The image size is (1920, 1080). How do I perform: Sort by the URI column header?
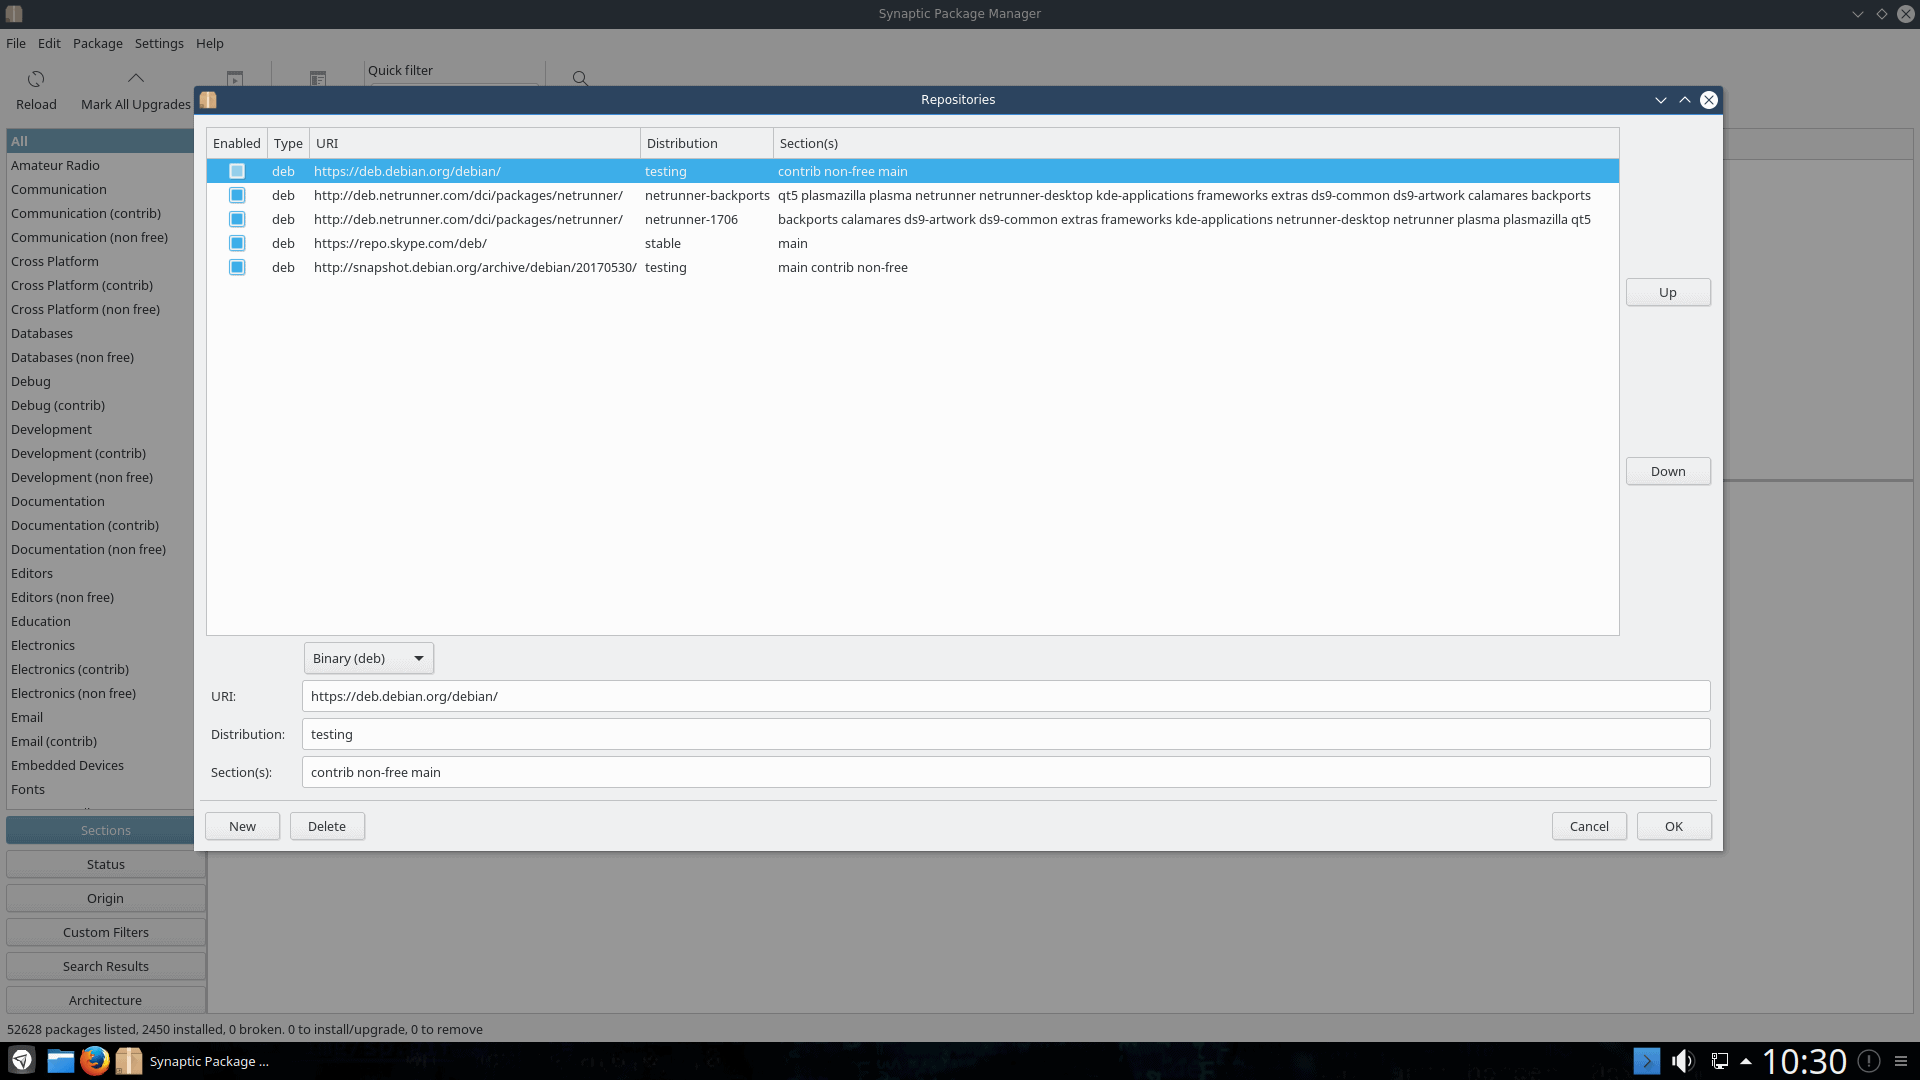tap(475, 143)
